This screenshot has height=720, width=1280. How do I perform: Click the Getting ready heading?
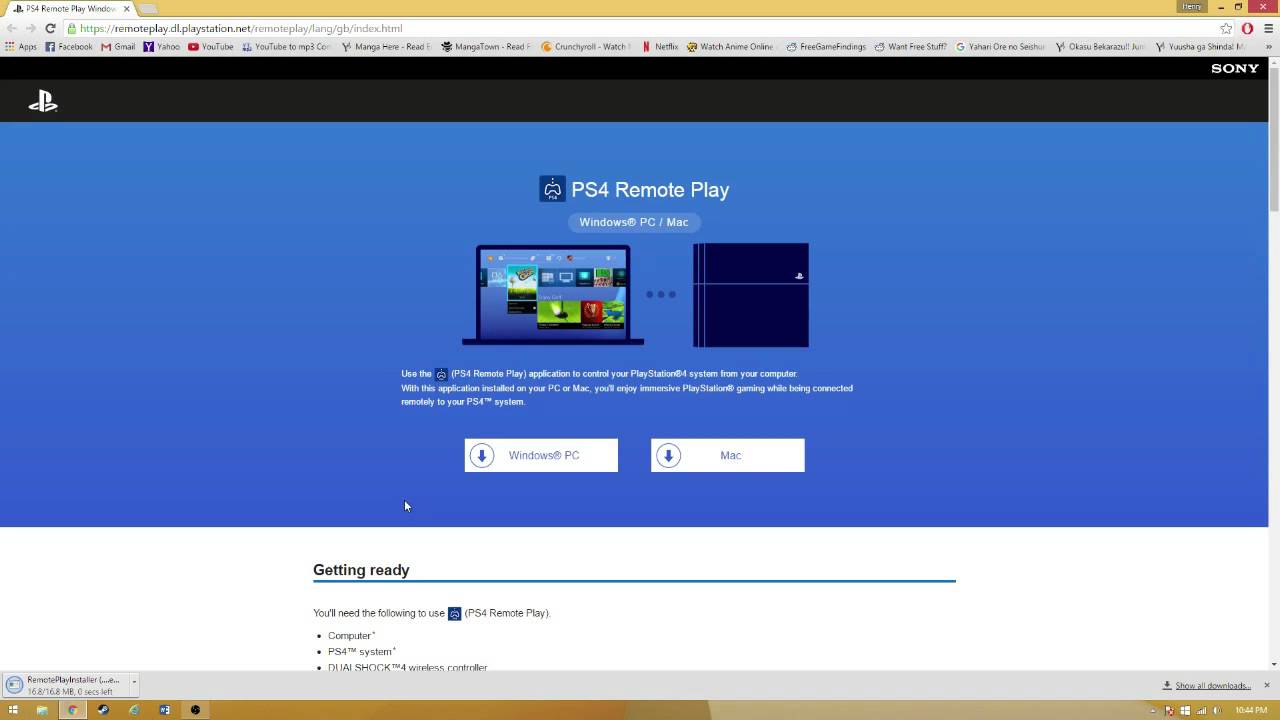[x=361, y=570]
